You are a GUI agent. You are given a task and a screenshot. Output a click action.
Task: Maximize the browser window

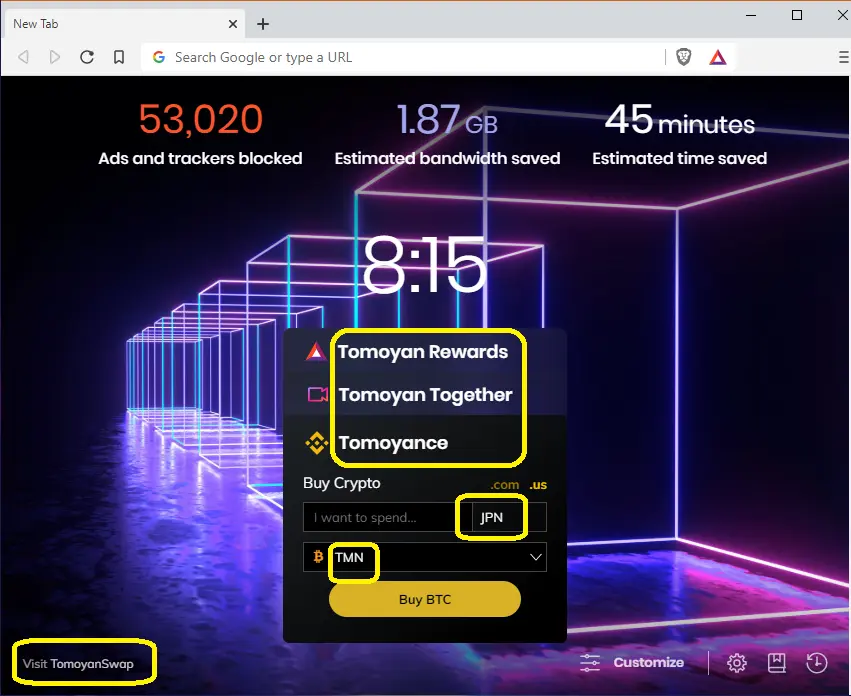pyautogui.click(x=797, y=15)
